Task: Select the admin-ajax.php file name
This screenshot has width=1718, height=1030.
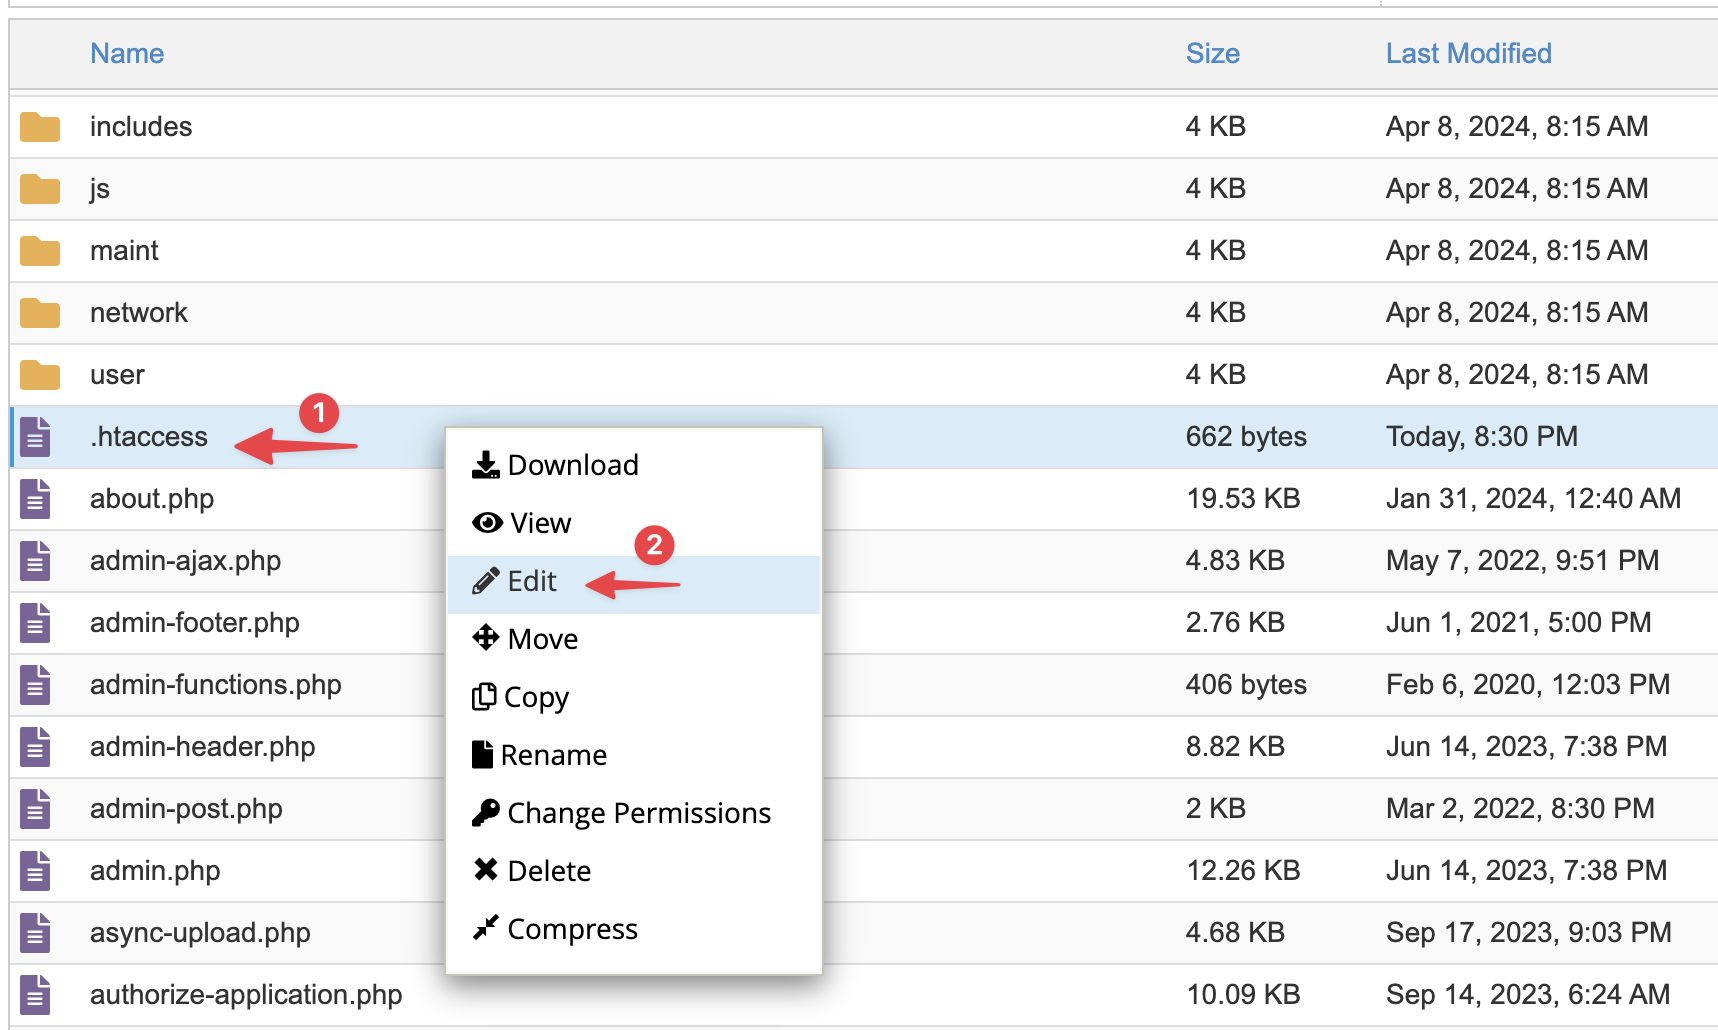Action: 185,561
